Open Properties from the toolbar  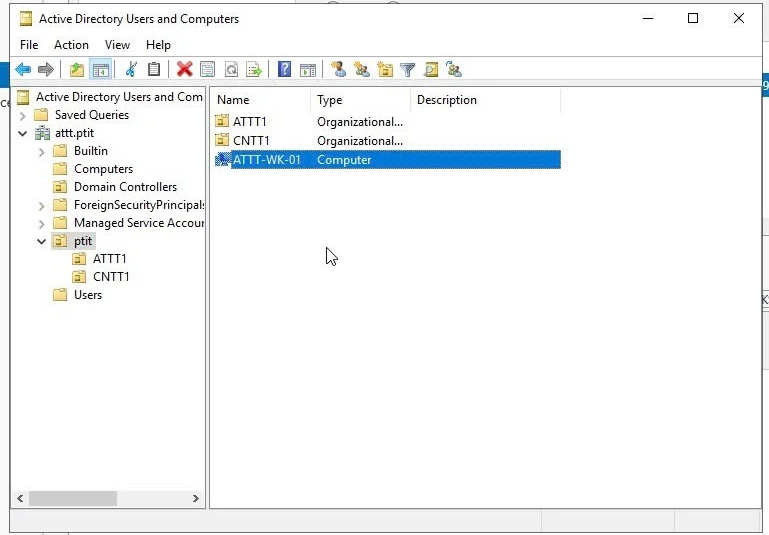click(207, 70)
